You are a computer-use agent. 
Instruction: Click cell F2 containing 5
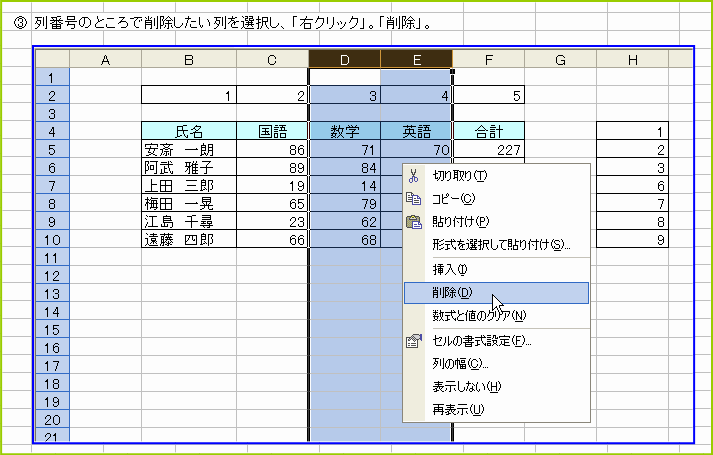pyautogui.click(x=489, y=95)
